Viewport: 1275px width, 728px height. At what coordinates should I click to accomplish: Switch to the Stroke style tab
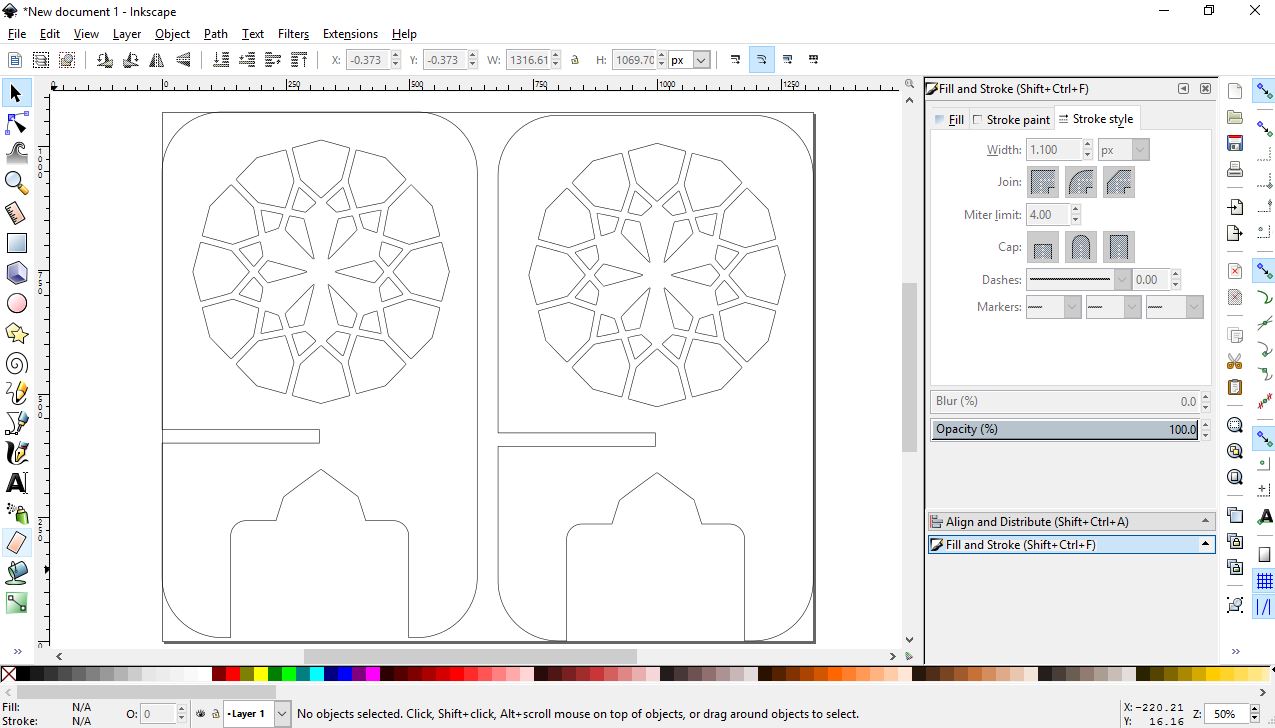pyautogui.click(x=1096, y=119)
